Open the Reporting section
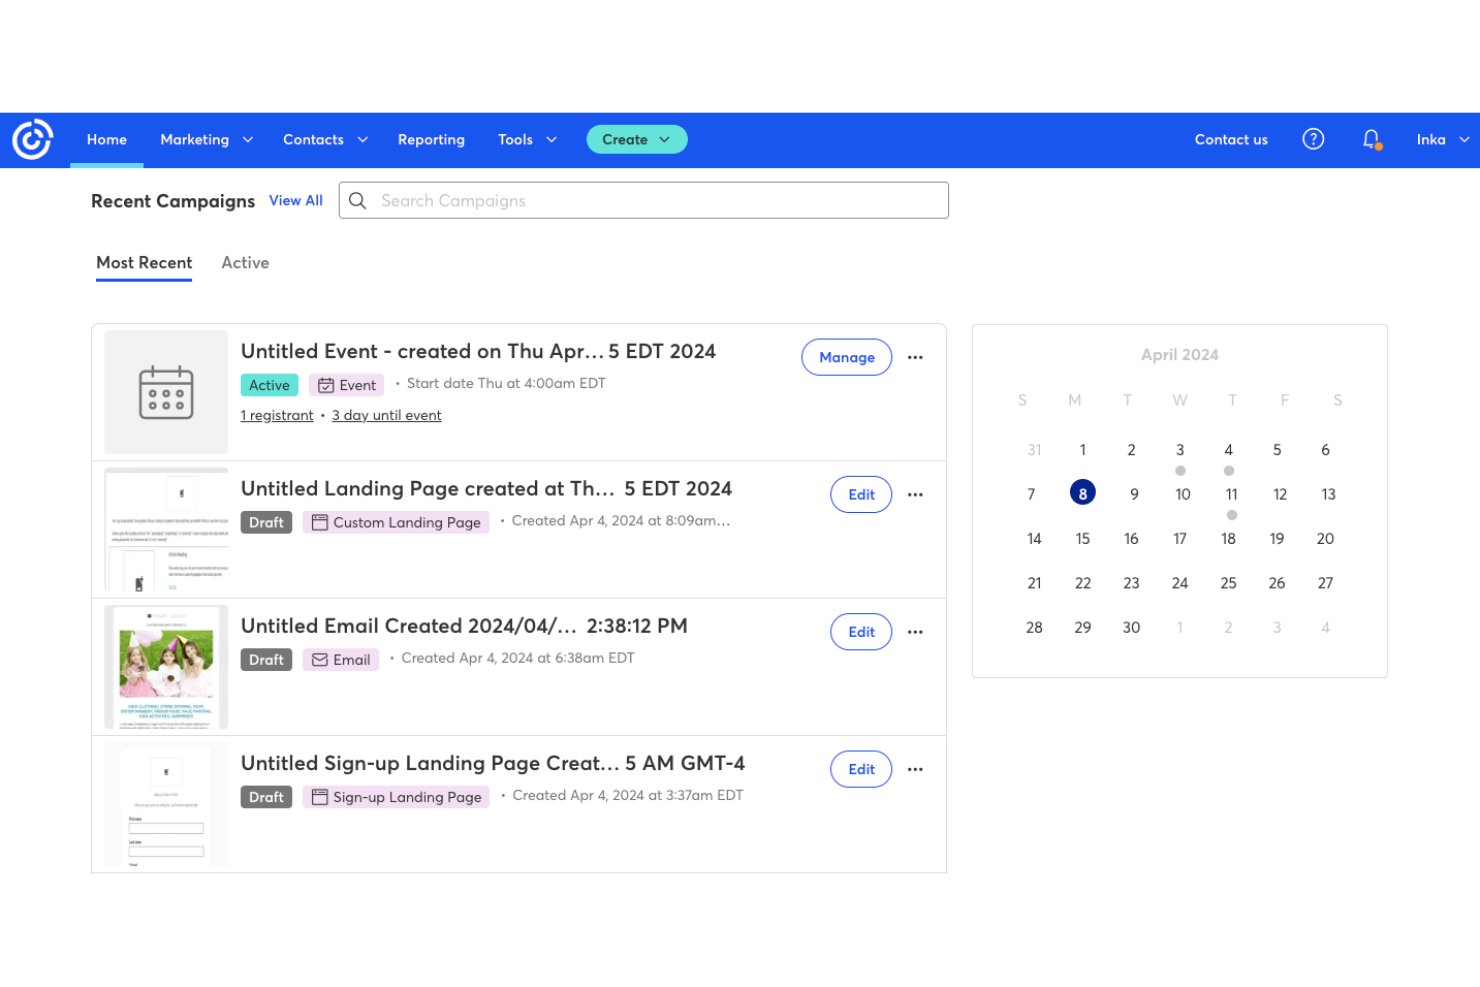Image resolution: width=1480 pixels, height=987 pixels. pyautogui.click(x=431, y=139)
